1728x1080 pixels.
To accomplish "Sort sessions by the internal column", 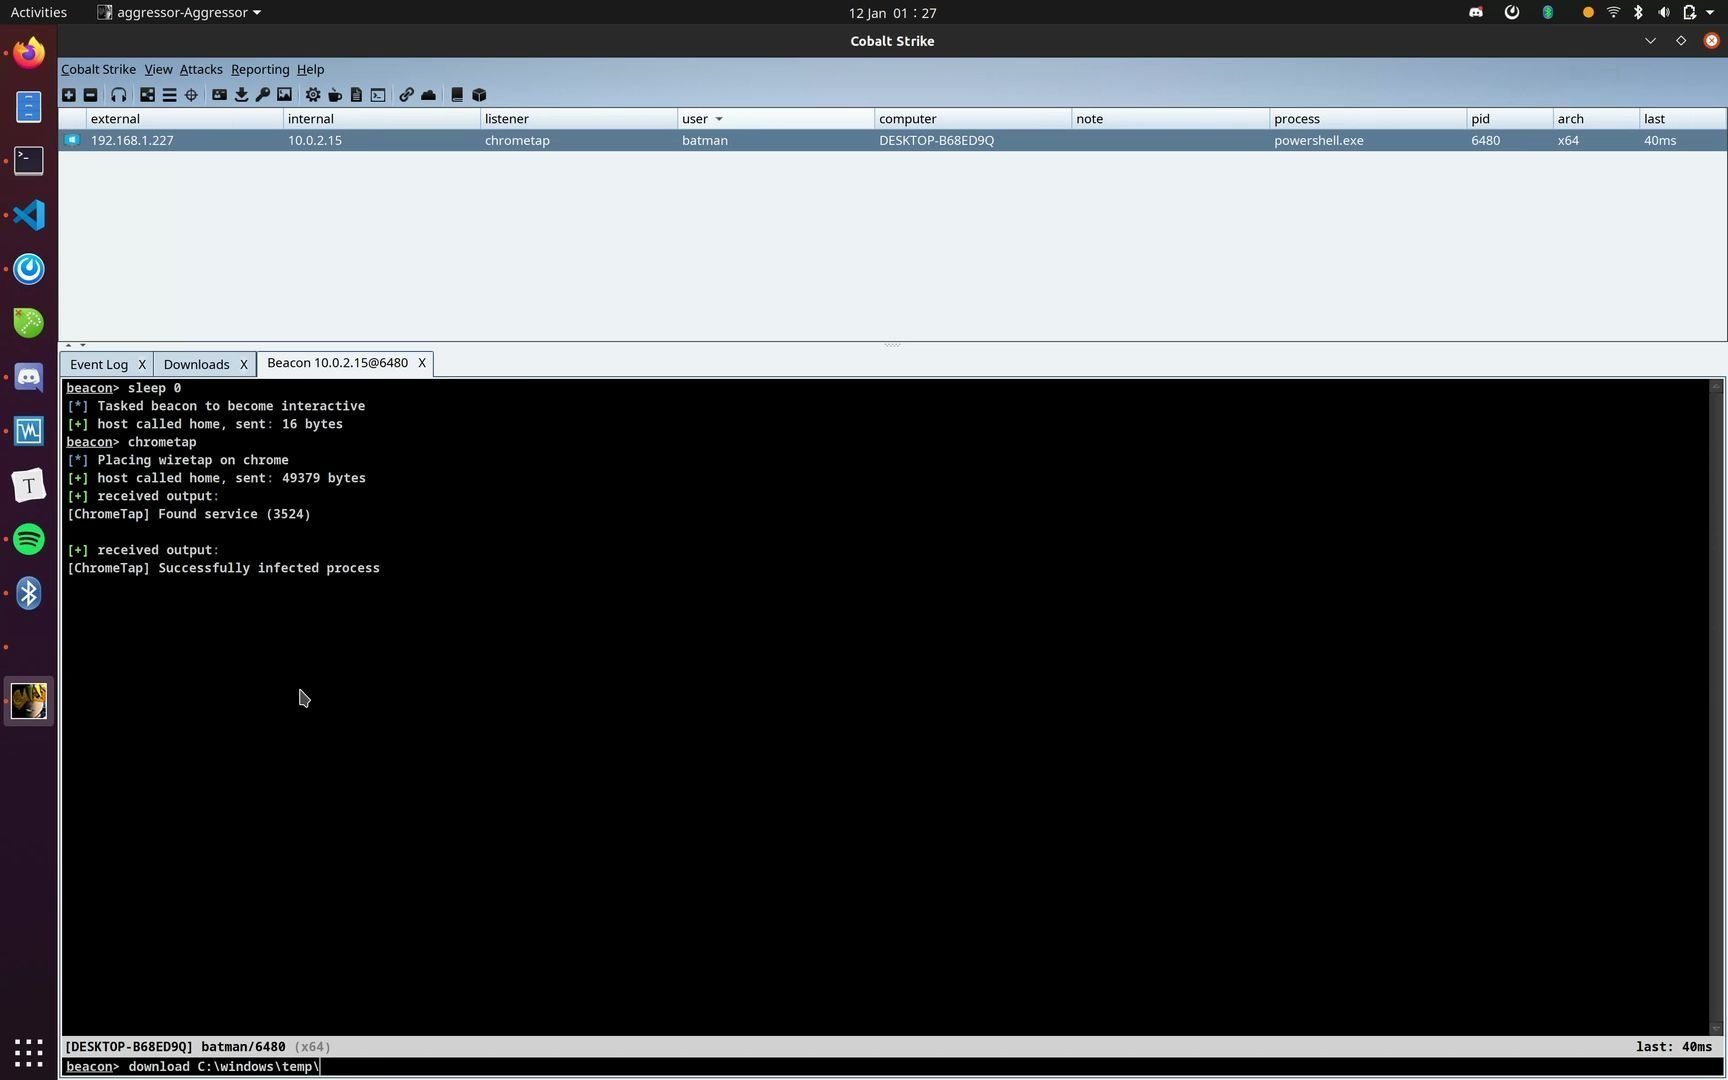I will 381,118.
